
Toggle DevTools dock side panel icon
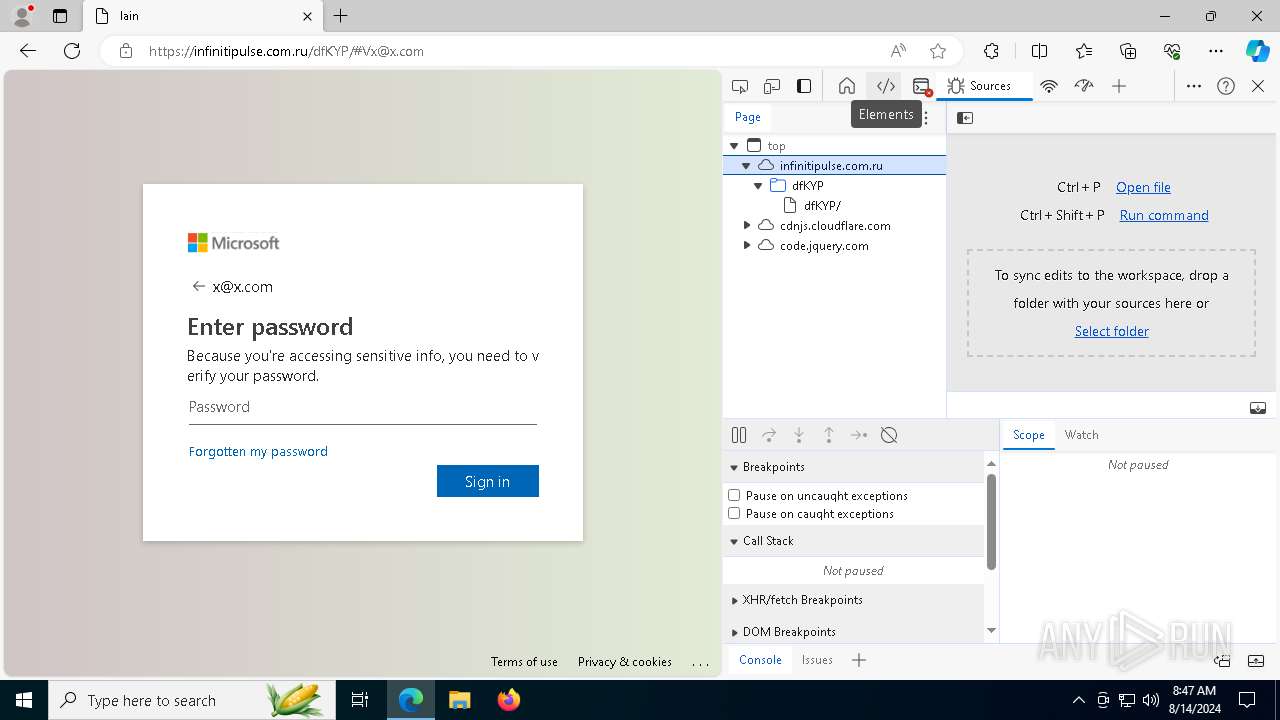click(804, 86)
